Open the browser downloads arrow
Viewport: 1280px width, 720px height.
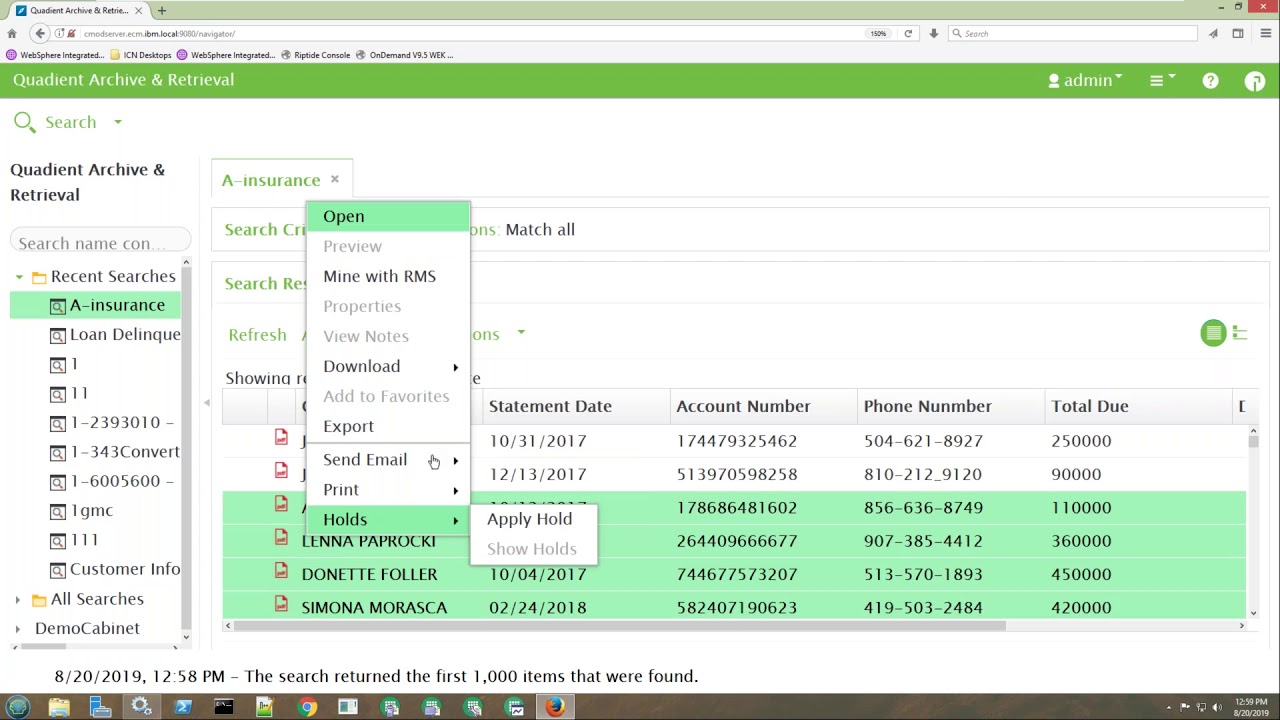coord(933,33)
